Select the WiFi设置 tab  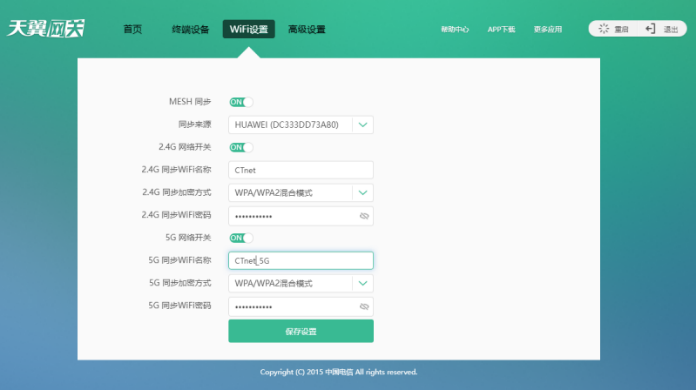pyautogui.click(x=249, y=29)
